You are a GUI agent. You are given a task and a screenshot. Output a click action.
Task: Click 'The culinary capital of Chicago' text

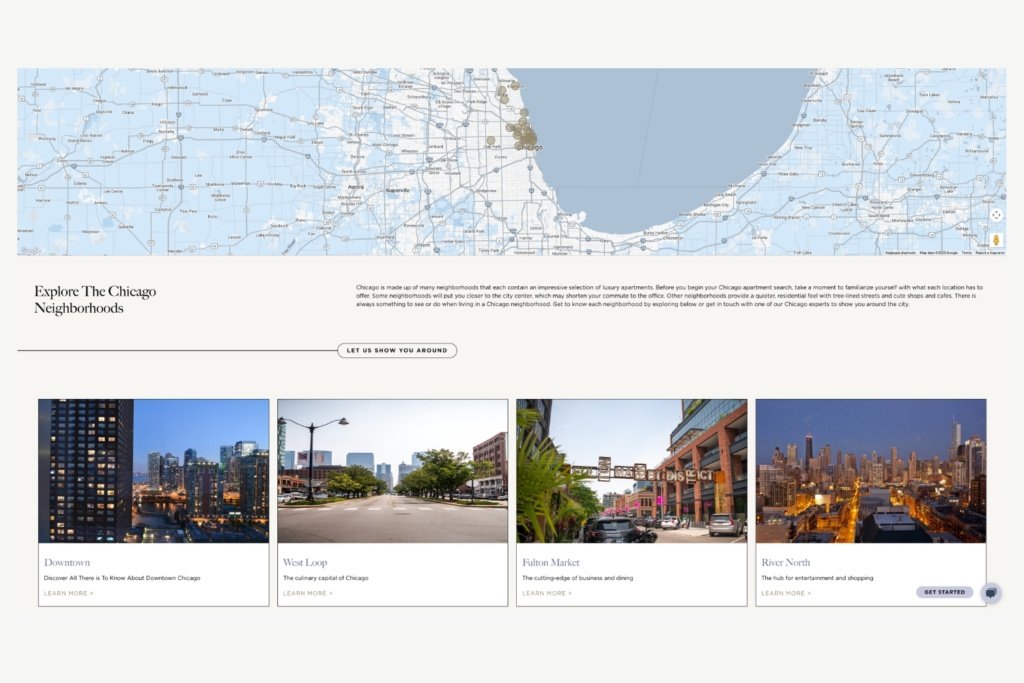[x=325, y=578]
